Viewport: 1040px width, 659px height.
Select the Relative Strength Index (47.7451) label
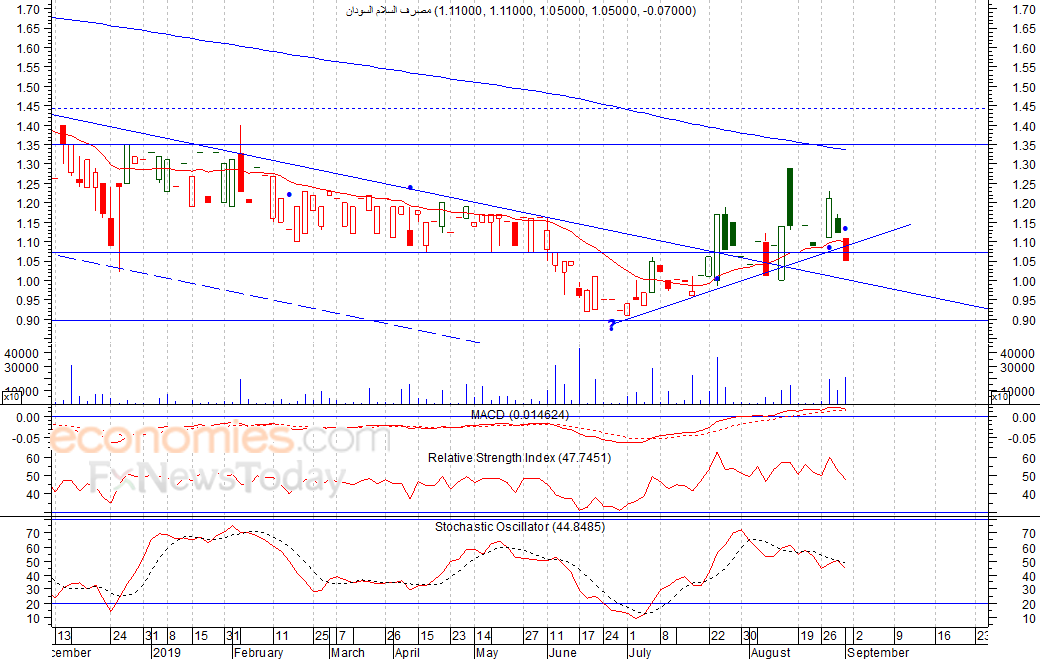coord(519,457)
